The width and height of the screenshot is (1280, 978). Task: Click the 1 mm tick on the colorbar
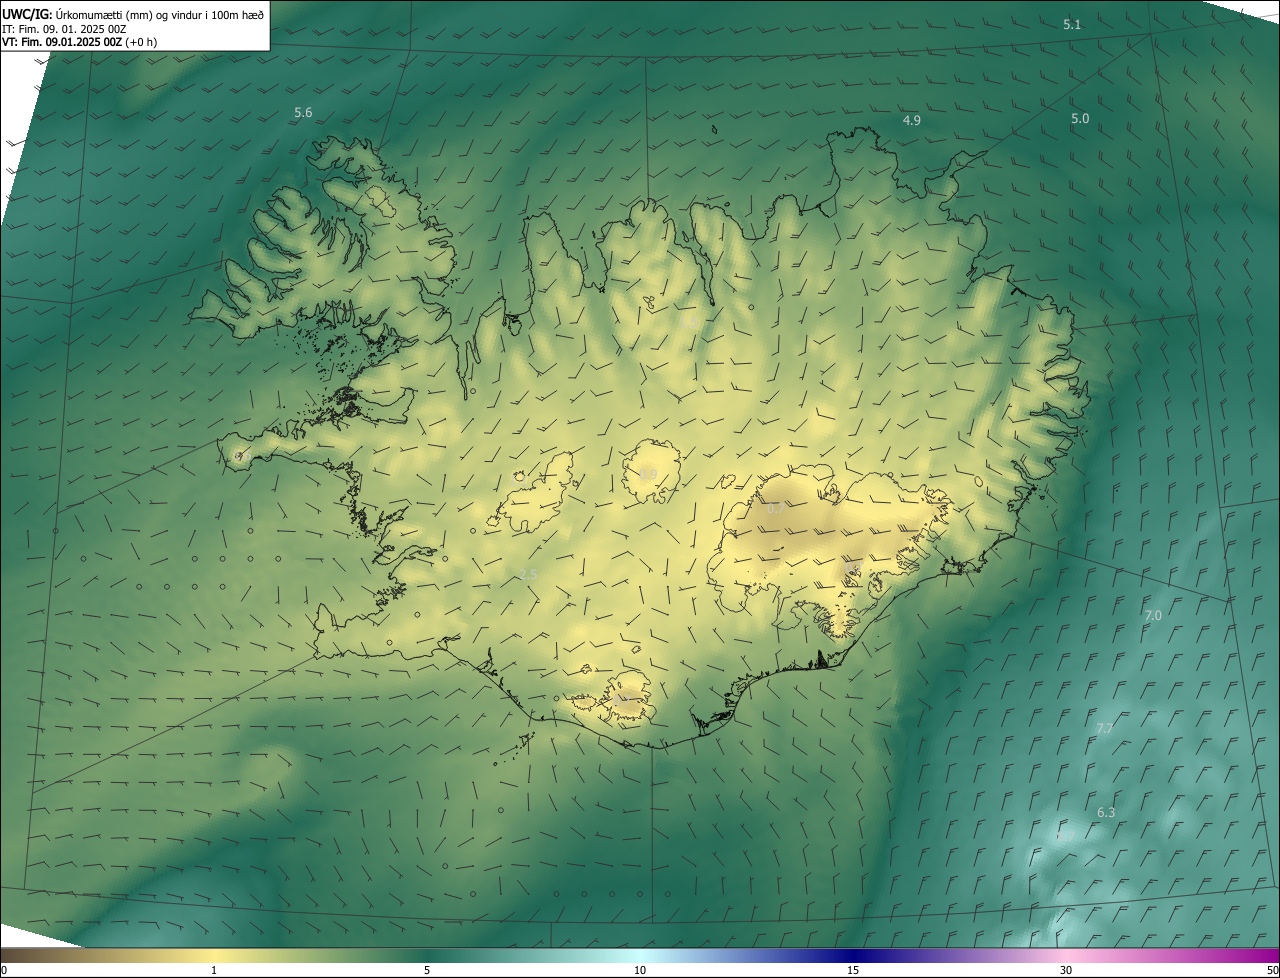coord(214,970)
